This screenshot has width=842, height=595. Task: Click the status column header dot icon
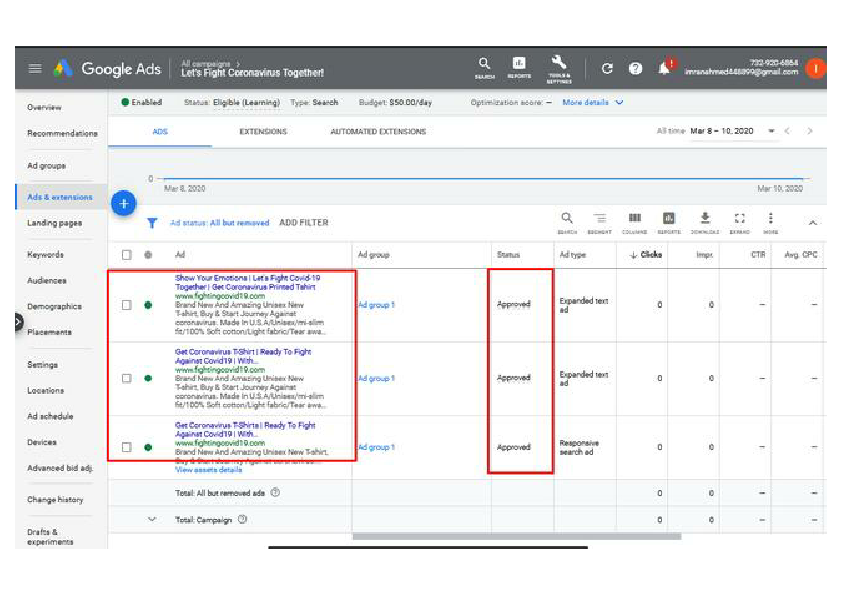(148, 255)
